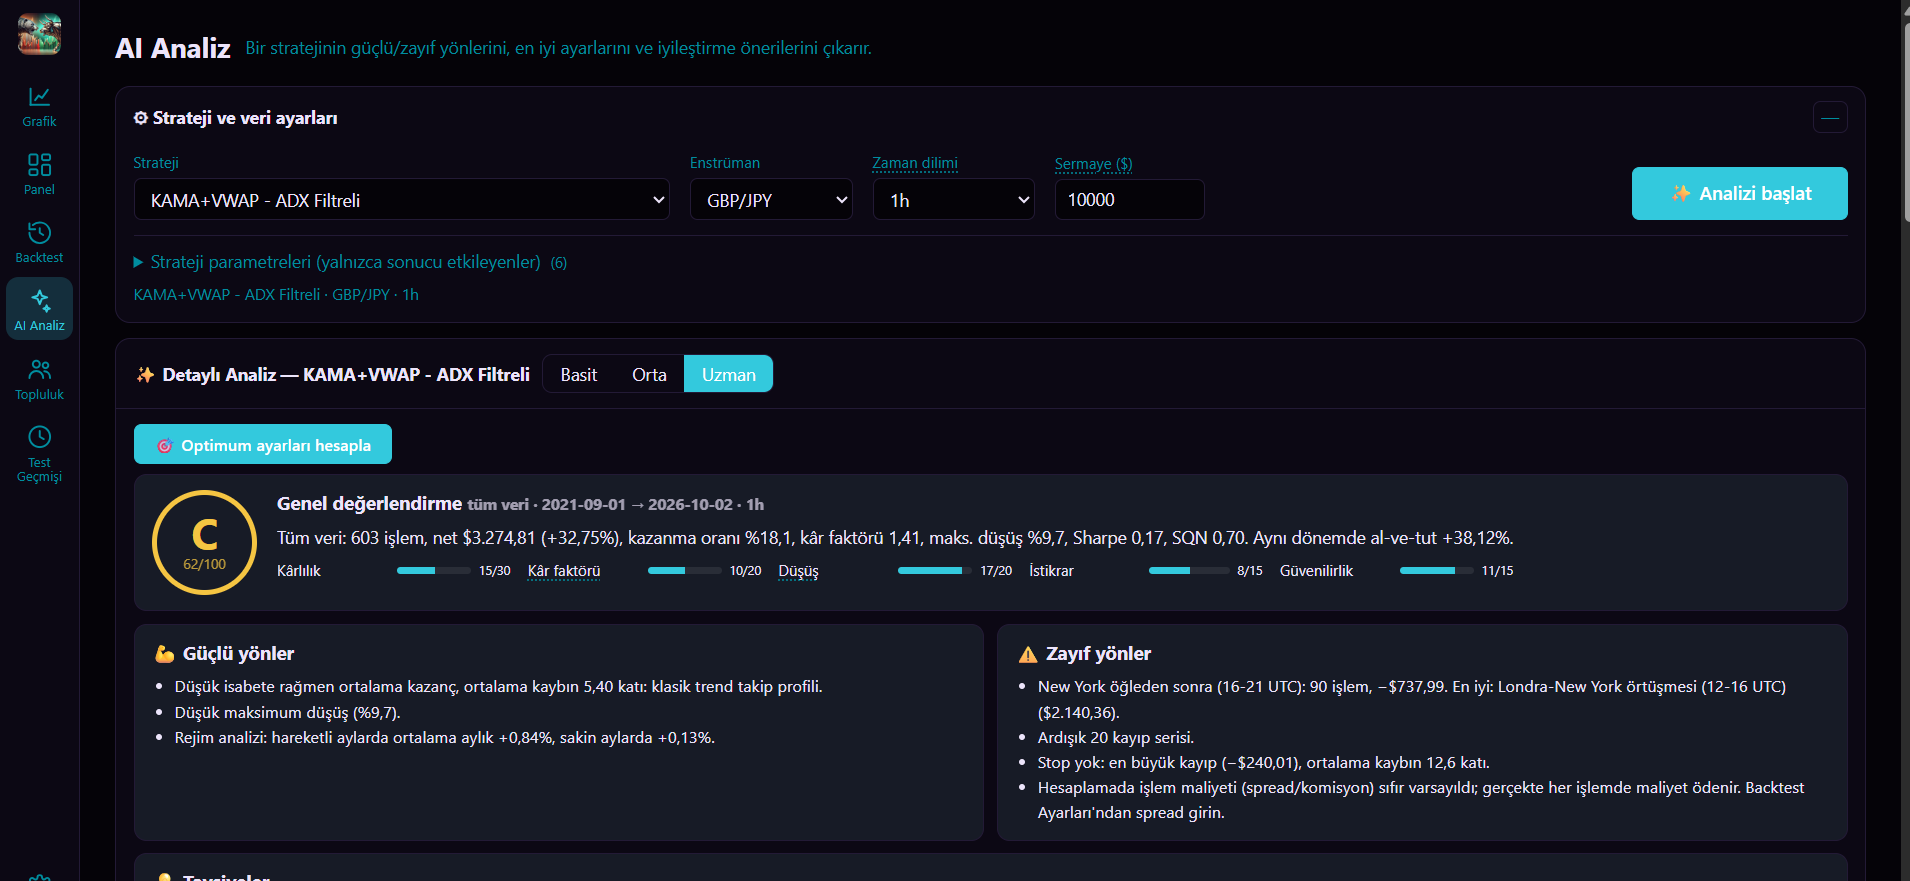The image size is (1910, 881).
Task: Start analysis with Analizi başlat button
Action: 1739,193
